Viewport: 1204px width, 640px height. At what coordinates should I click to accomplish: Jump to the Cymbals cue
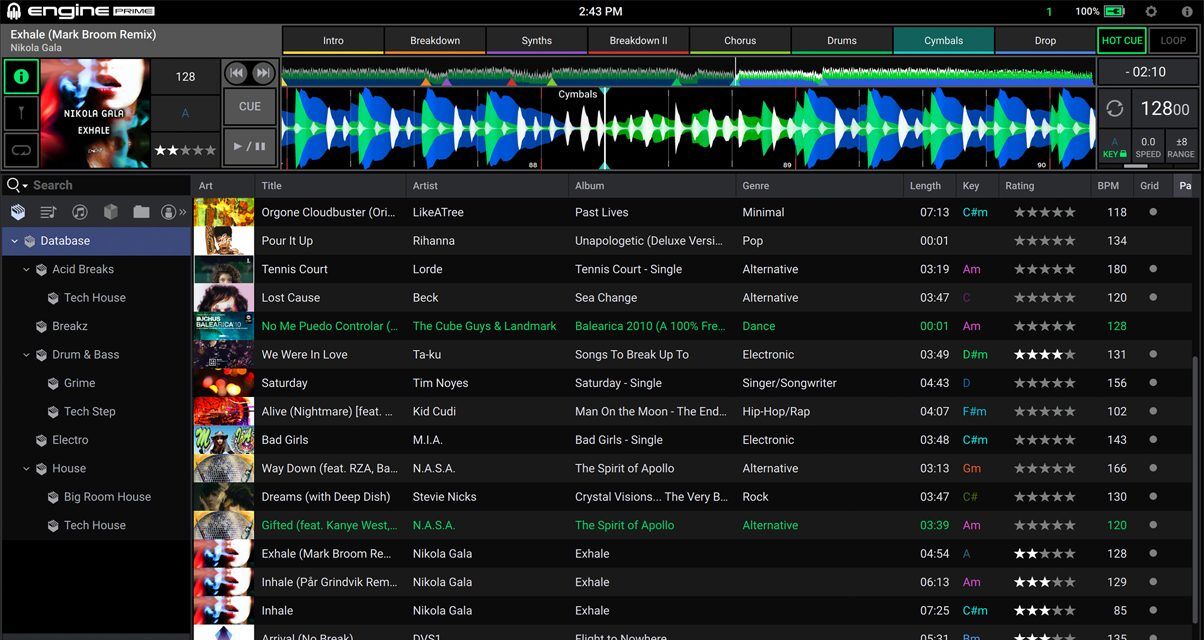point(943,40)
